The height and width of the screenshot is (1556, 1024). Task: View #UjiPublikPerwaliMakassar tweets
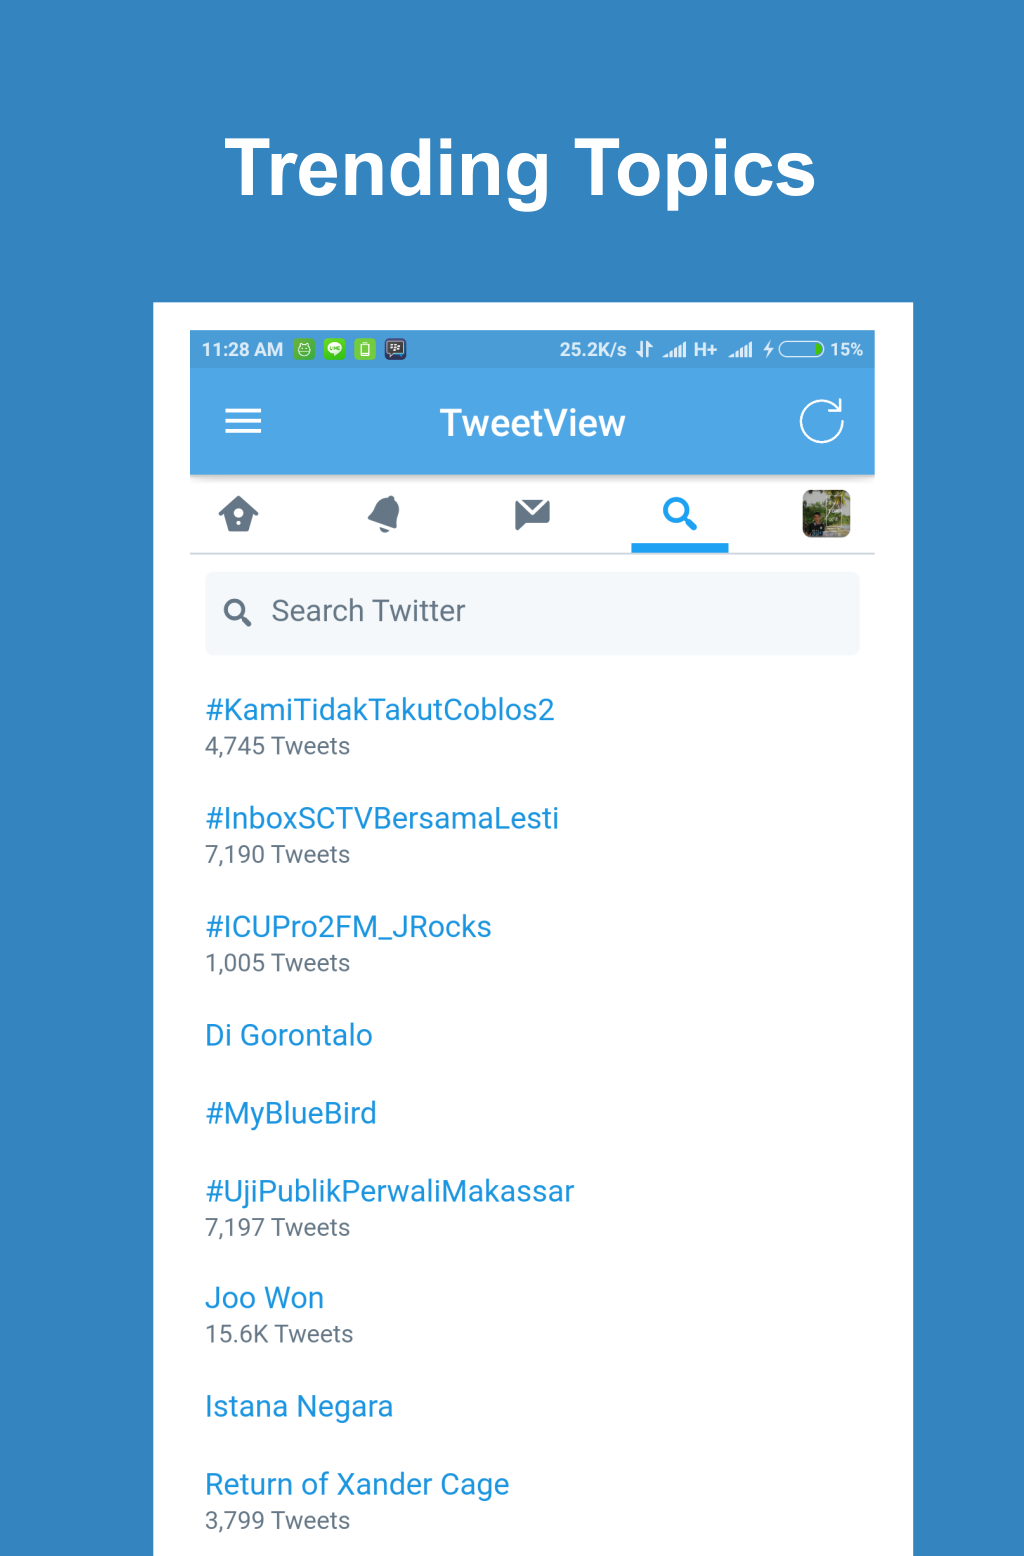pos(390,1191)
